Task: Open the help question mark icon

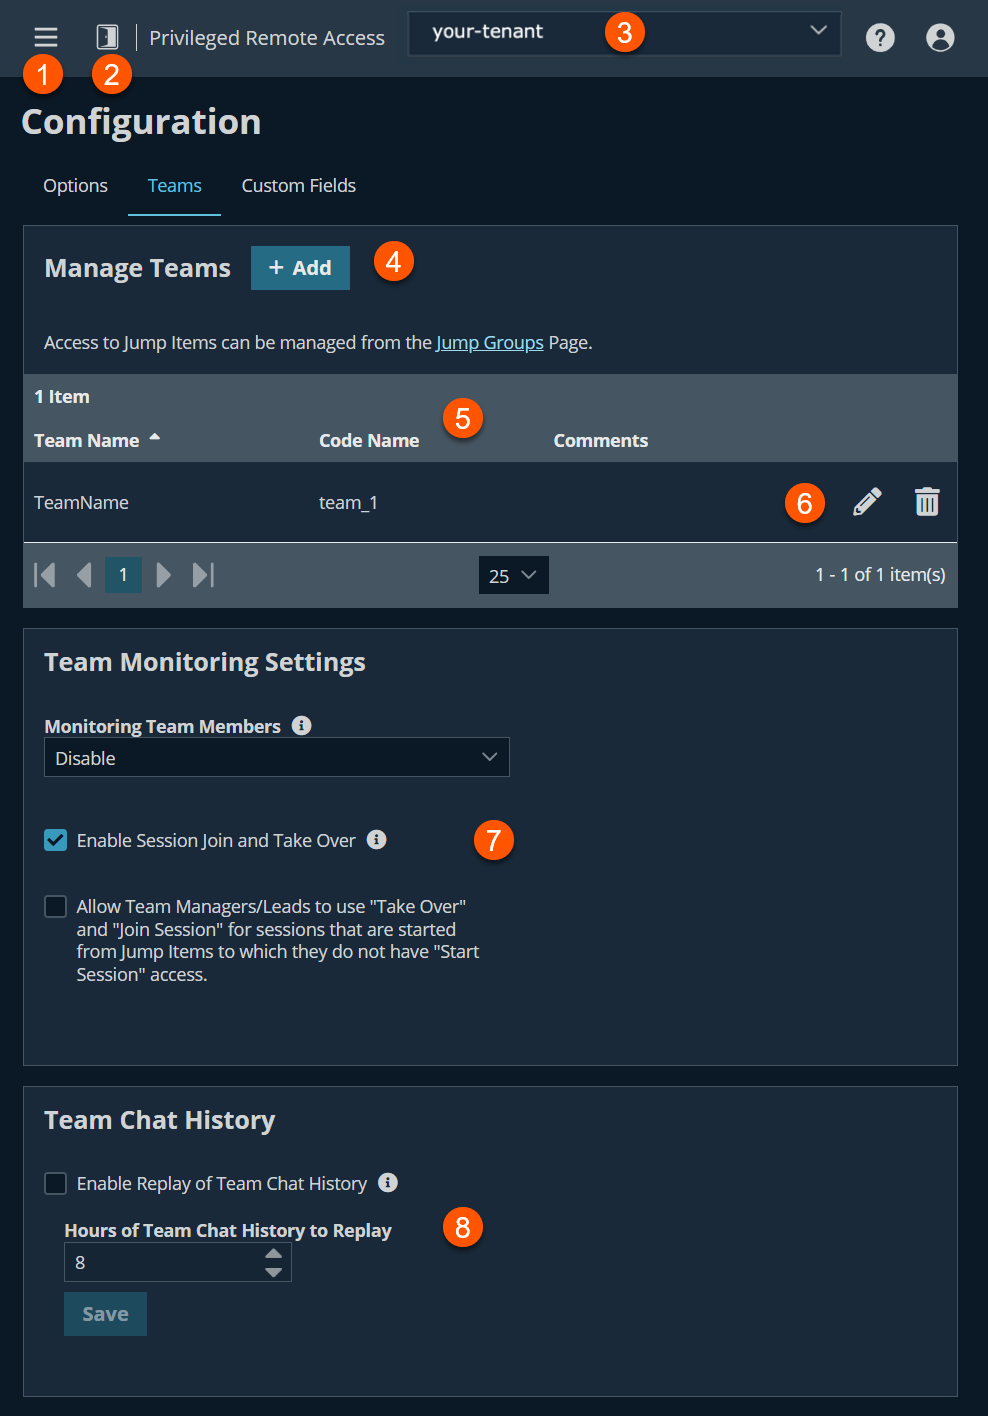Action: coord(880,38)
